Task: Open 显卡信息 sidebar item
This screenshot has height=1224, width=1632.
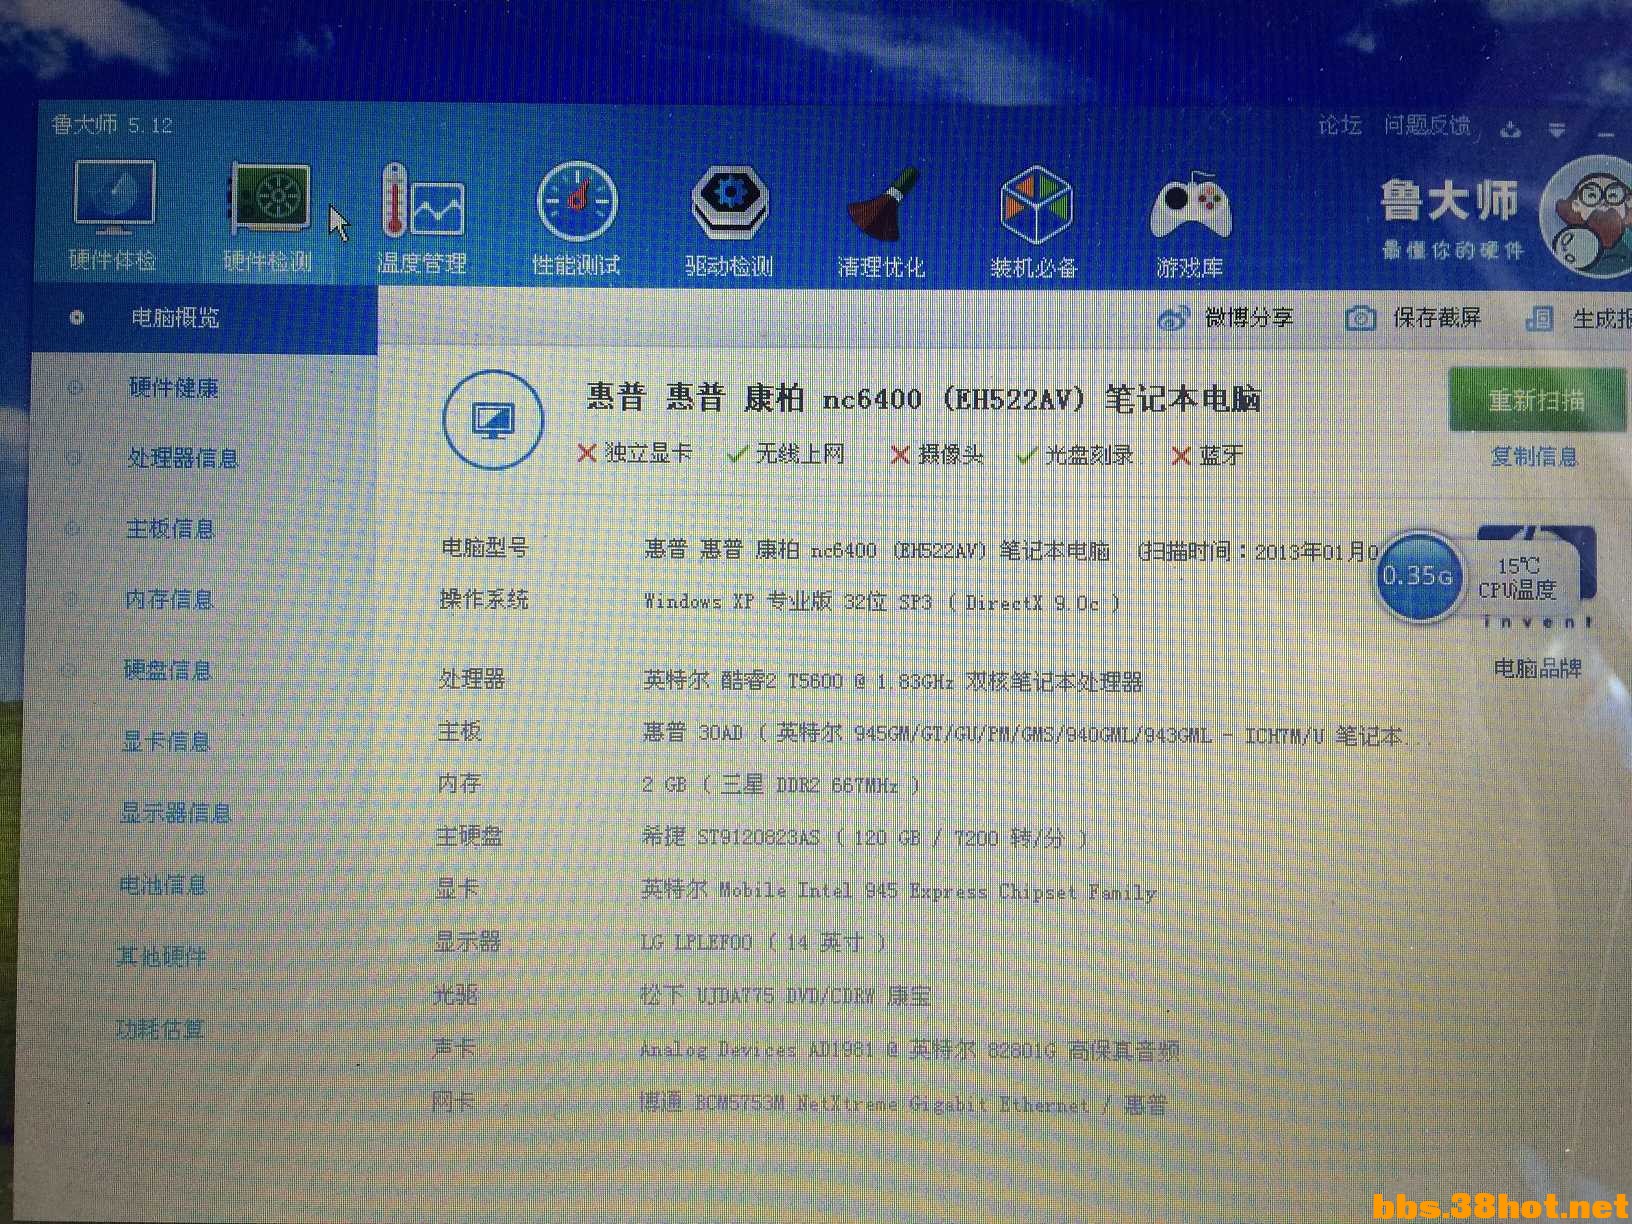Action: [x=166, y=741]
